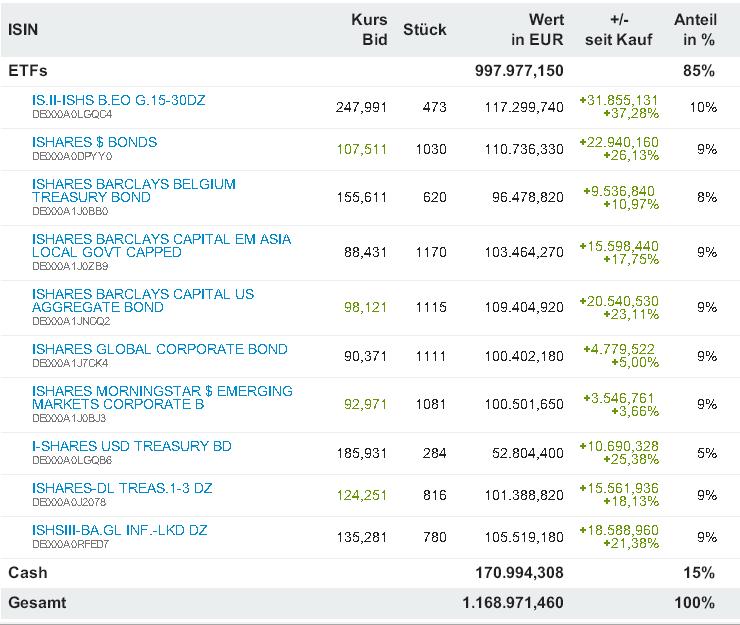The height and width of the screenshot is (625, 740).
Task: Open ISHARES GLOBAL CORPORATE BOND details
Action: tap(159, 349)
